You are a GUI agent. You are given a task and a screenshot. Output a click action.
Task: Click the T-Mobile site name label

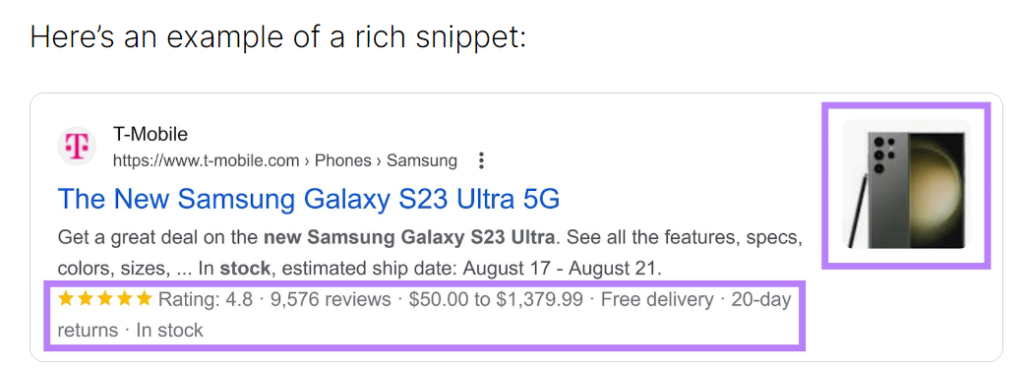(150, 135)
